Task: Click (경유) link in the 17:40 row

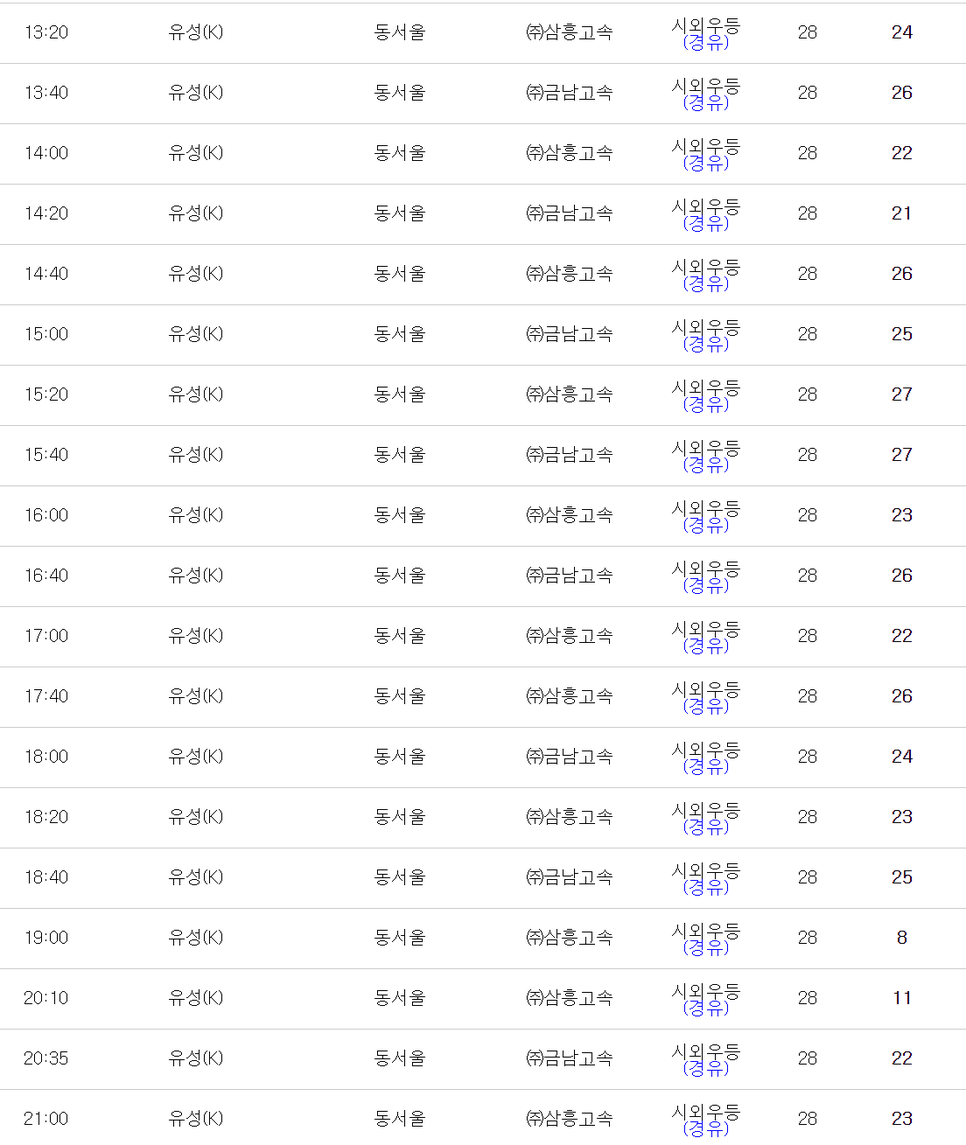Action: click(705, 706)
